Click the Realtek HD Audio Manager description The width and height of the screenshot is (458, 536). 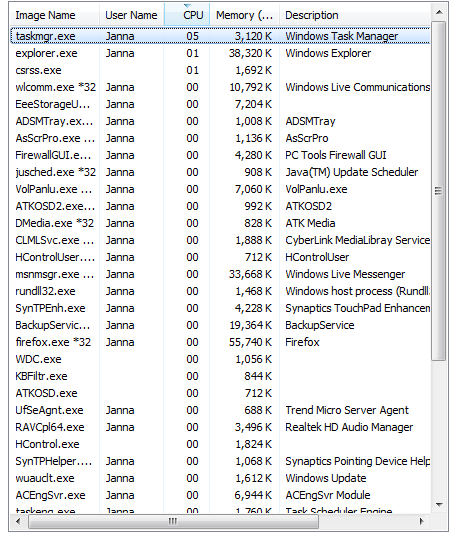pos(349,427)
